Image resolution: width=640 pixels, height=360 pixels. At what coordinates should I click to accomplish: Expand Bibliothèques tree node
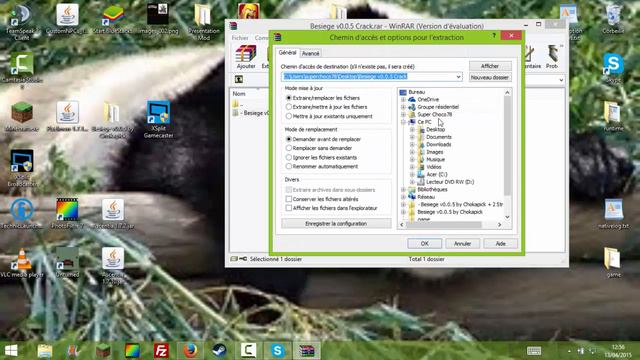[x=403, y=190]
